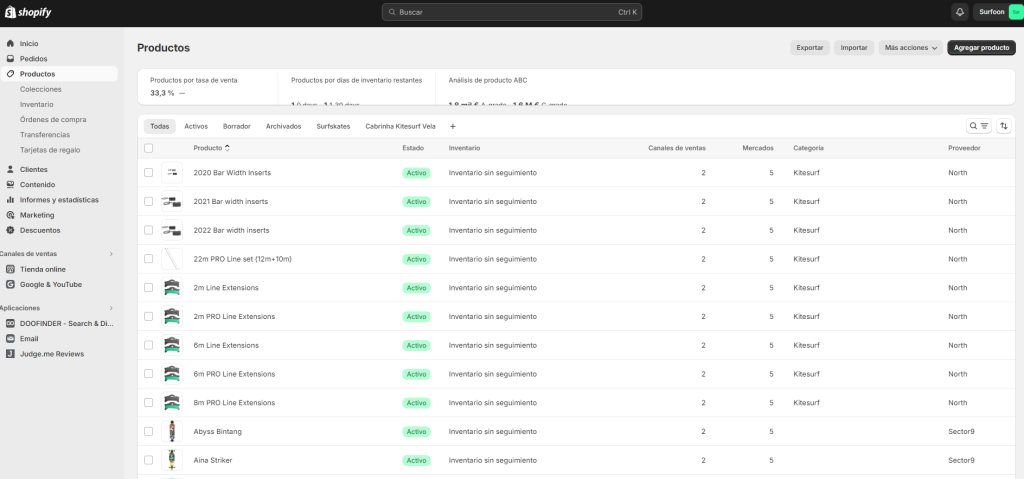Click the sort products icon
The height and width of the screenshot is (479, 1024).
tap(1004, 126)
